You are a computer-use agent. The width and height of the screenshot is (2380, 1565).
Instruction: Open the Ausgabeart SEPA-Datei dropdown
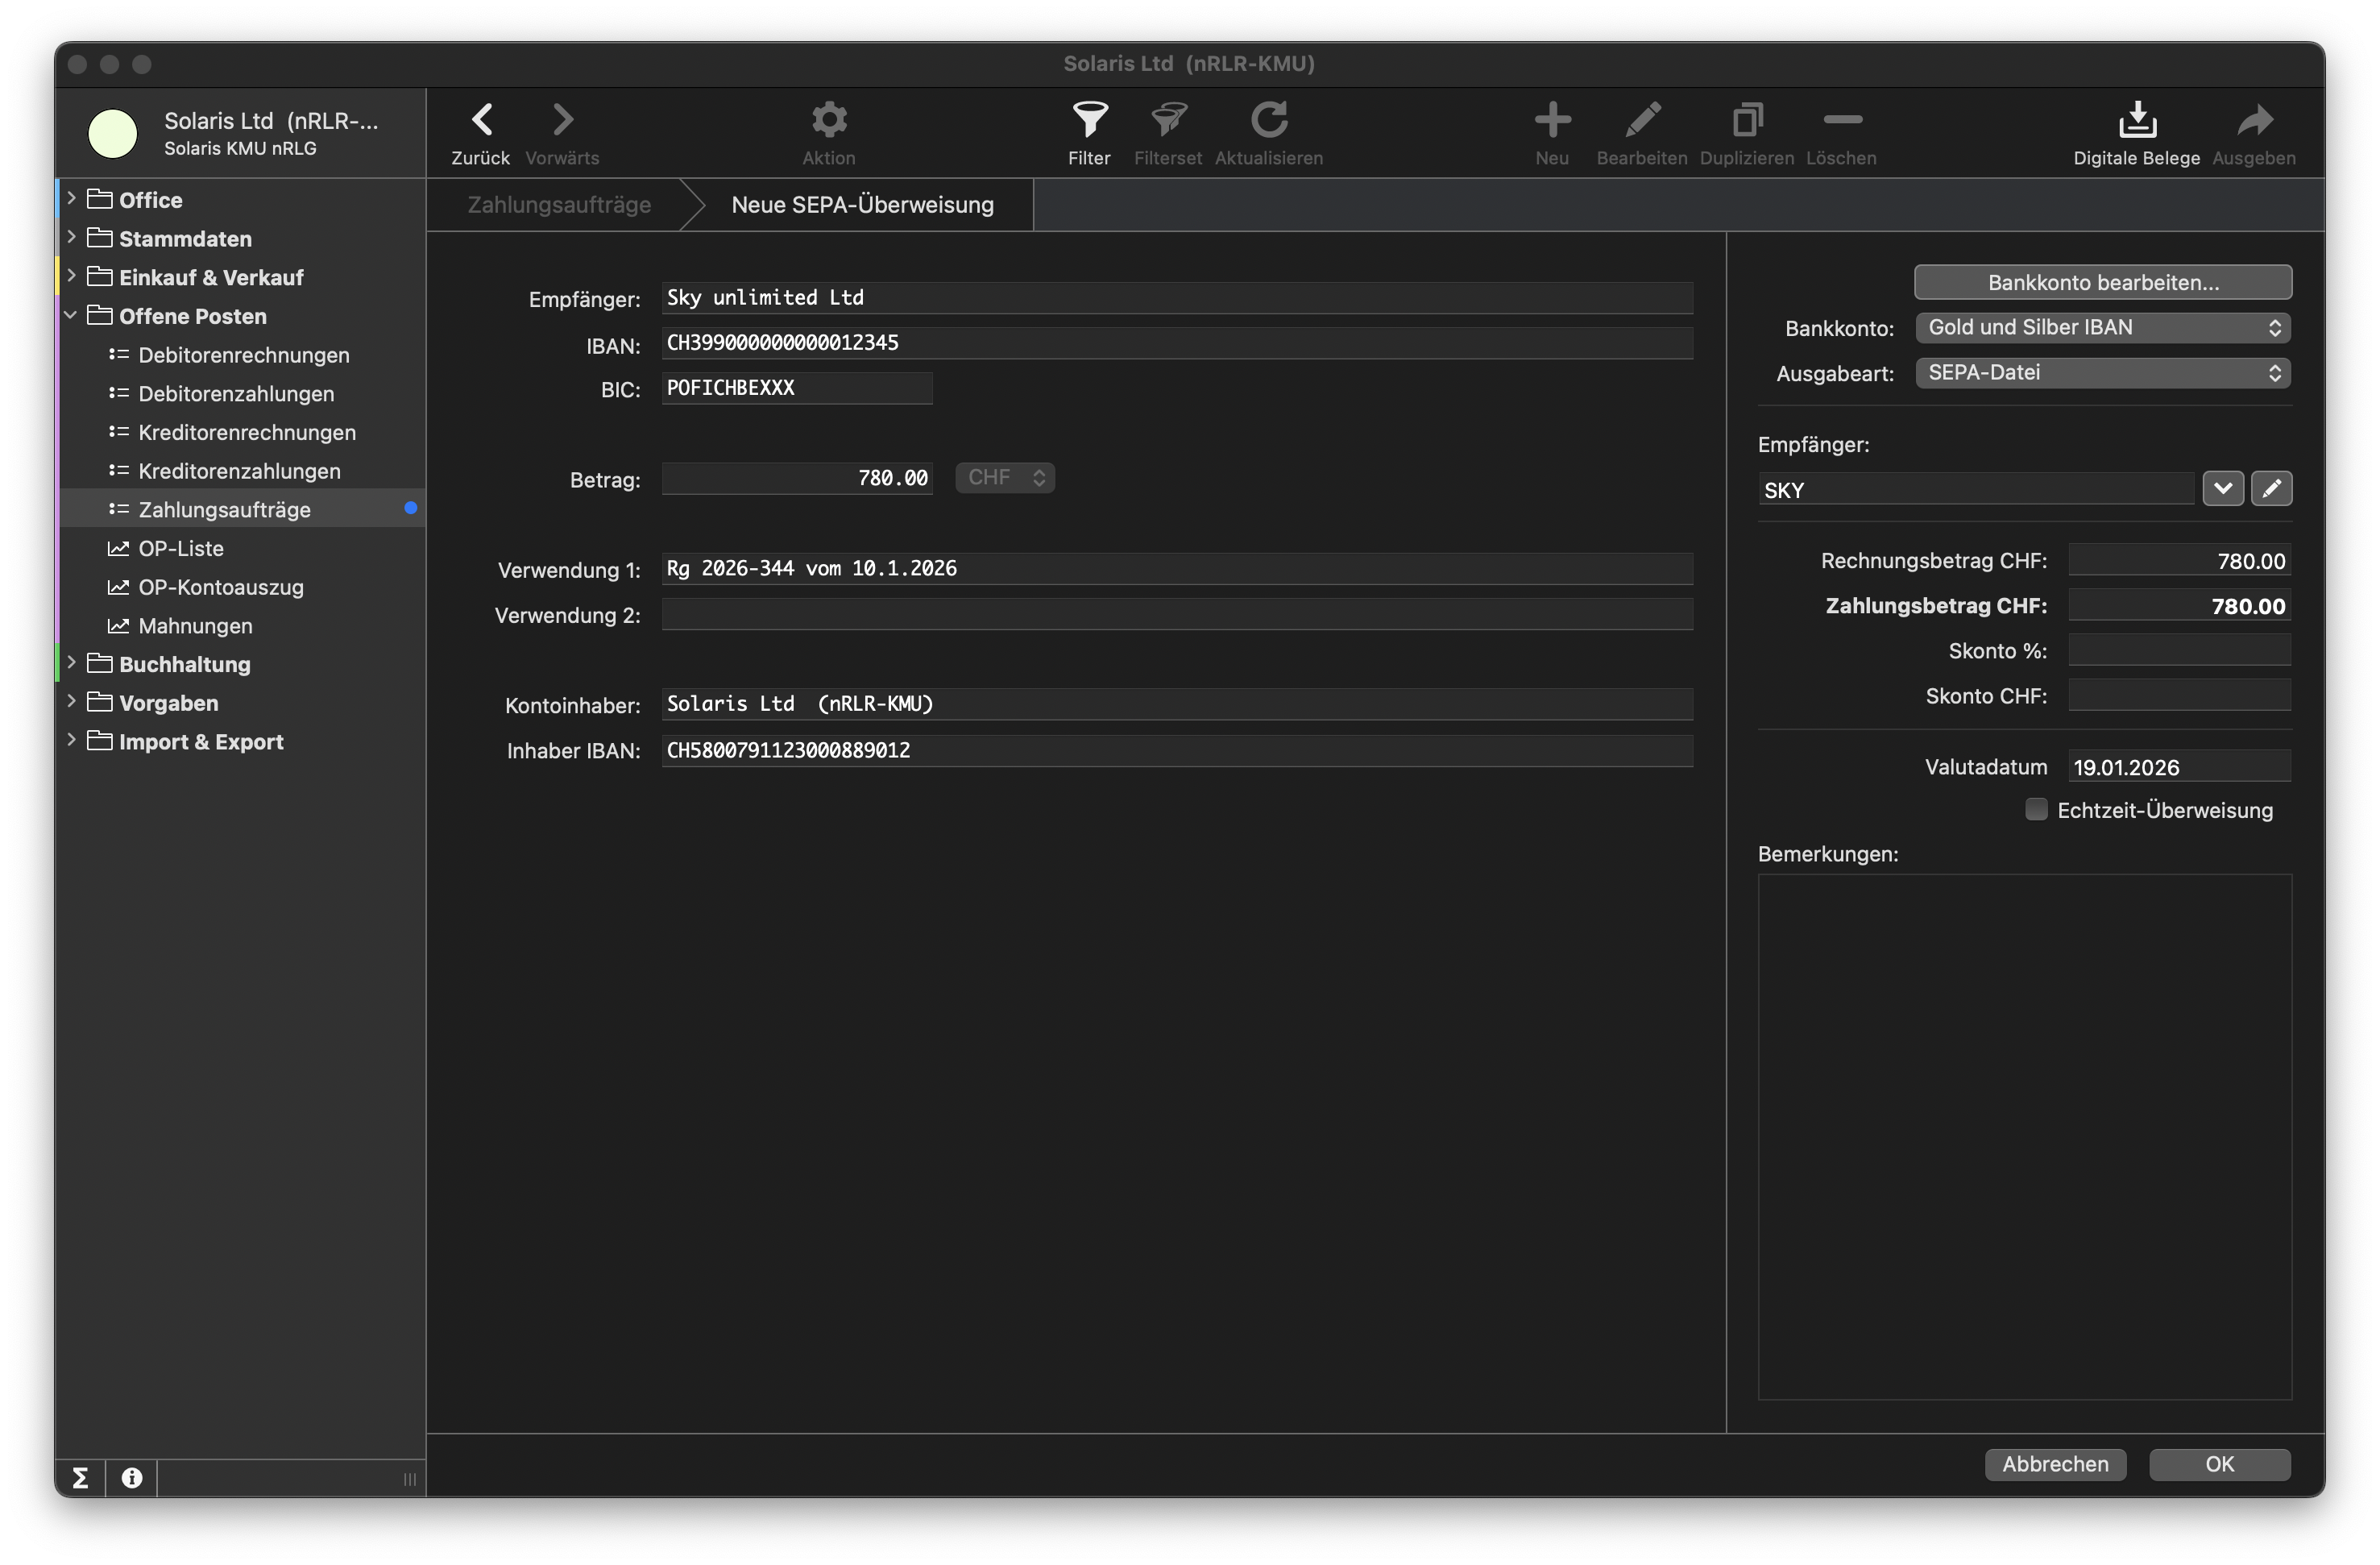[x=2102, y=373]
